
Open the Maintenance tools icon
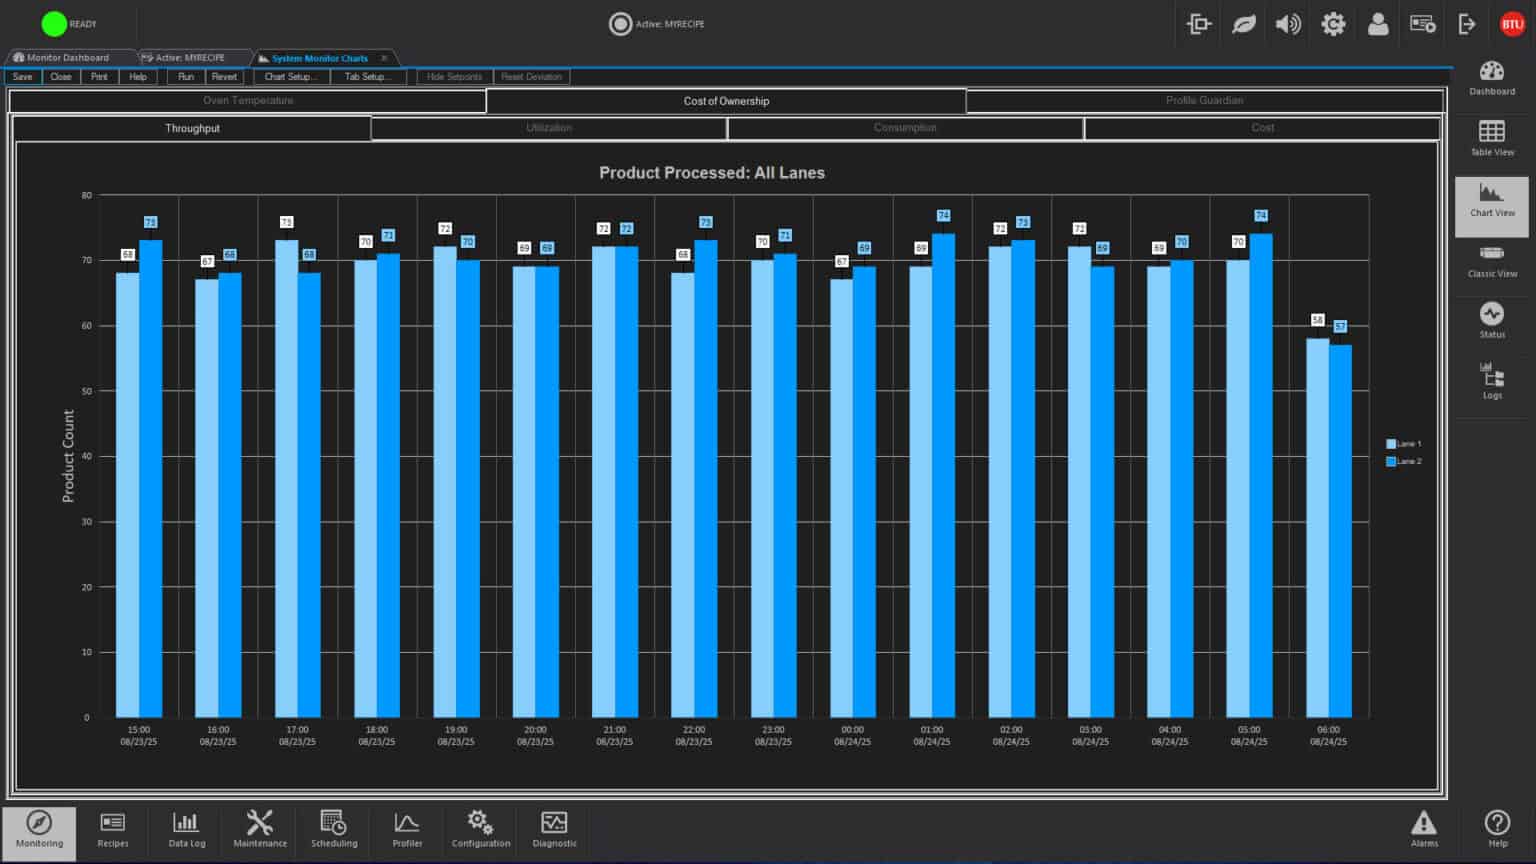click(x=260, y=829)
